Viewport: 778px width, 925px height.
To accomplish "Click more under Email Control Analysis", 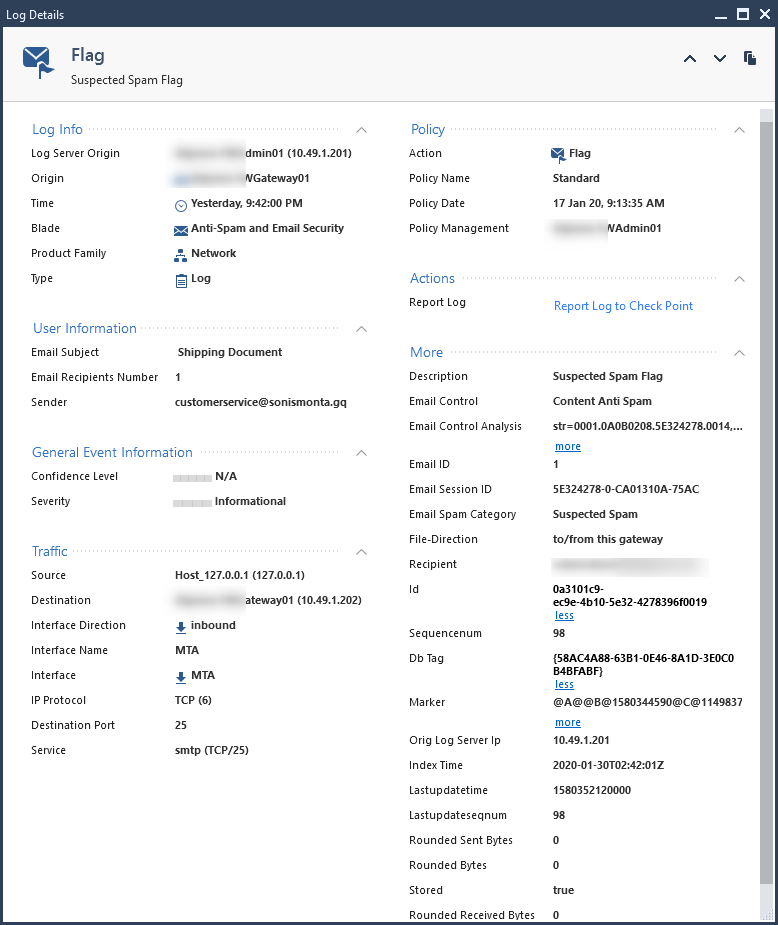I will pyautogui.click(x=567, y=446).
